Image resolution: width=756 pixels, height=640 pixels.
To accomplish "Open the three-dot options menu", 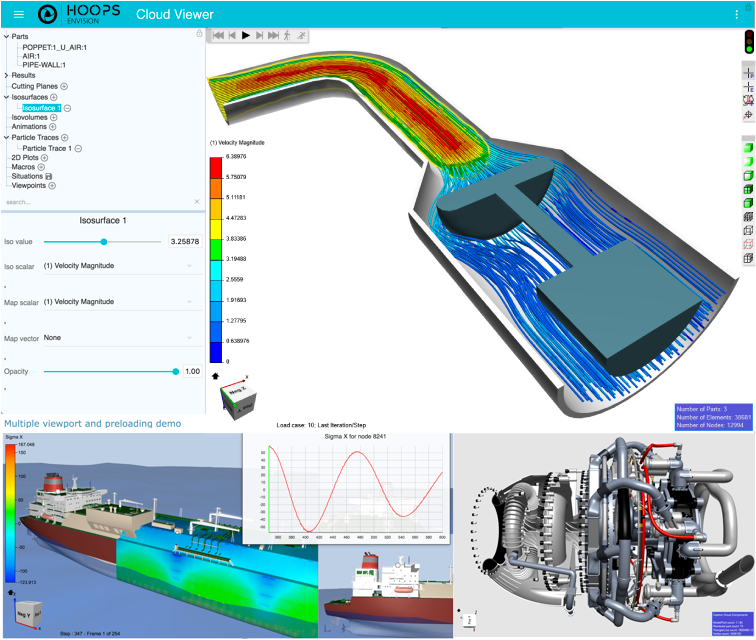I will pyautogui.click(x=737, y=14).
